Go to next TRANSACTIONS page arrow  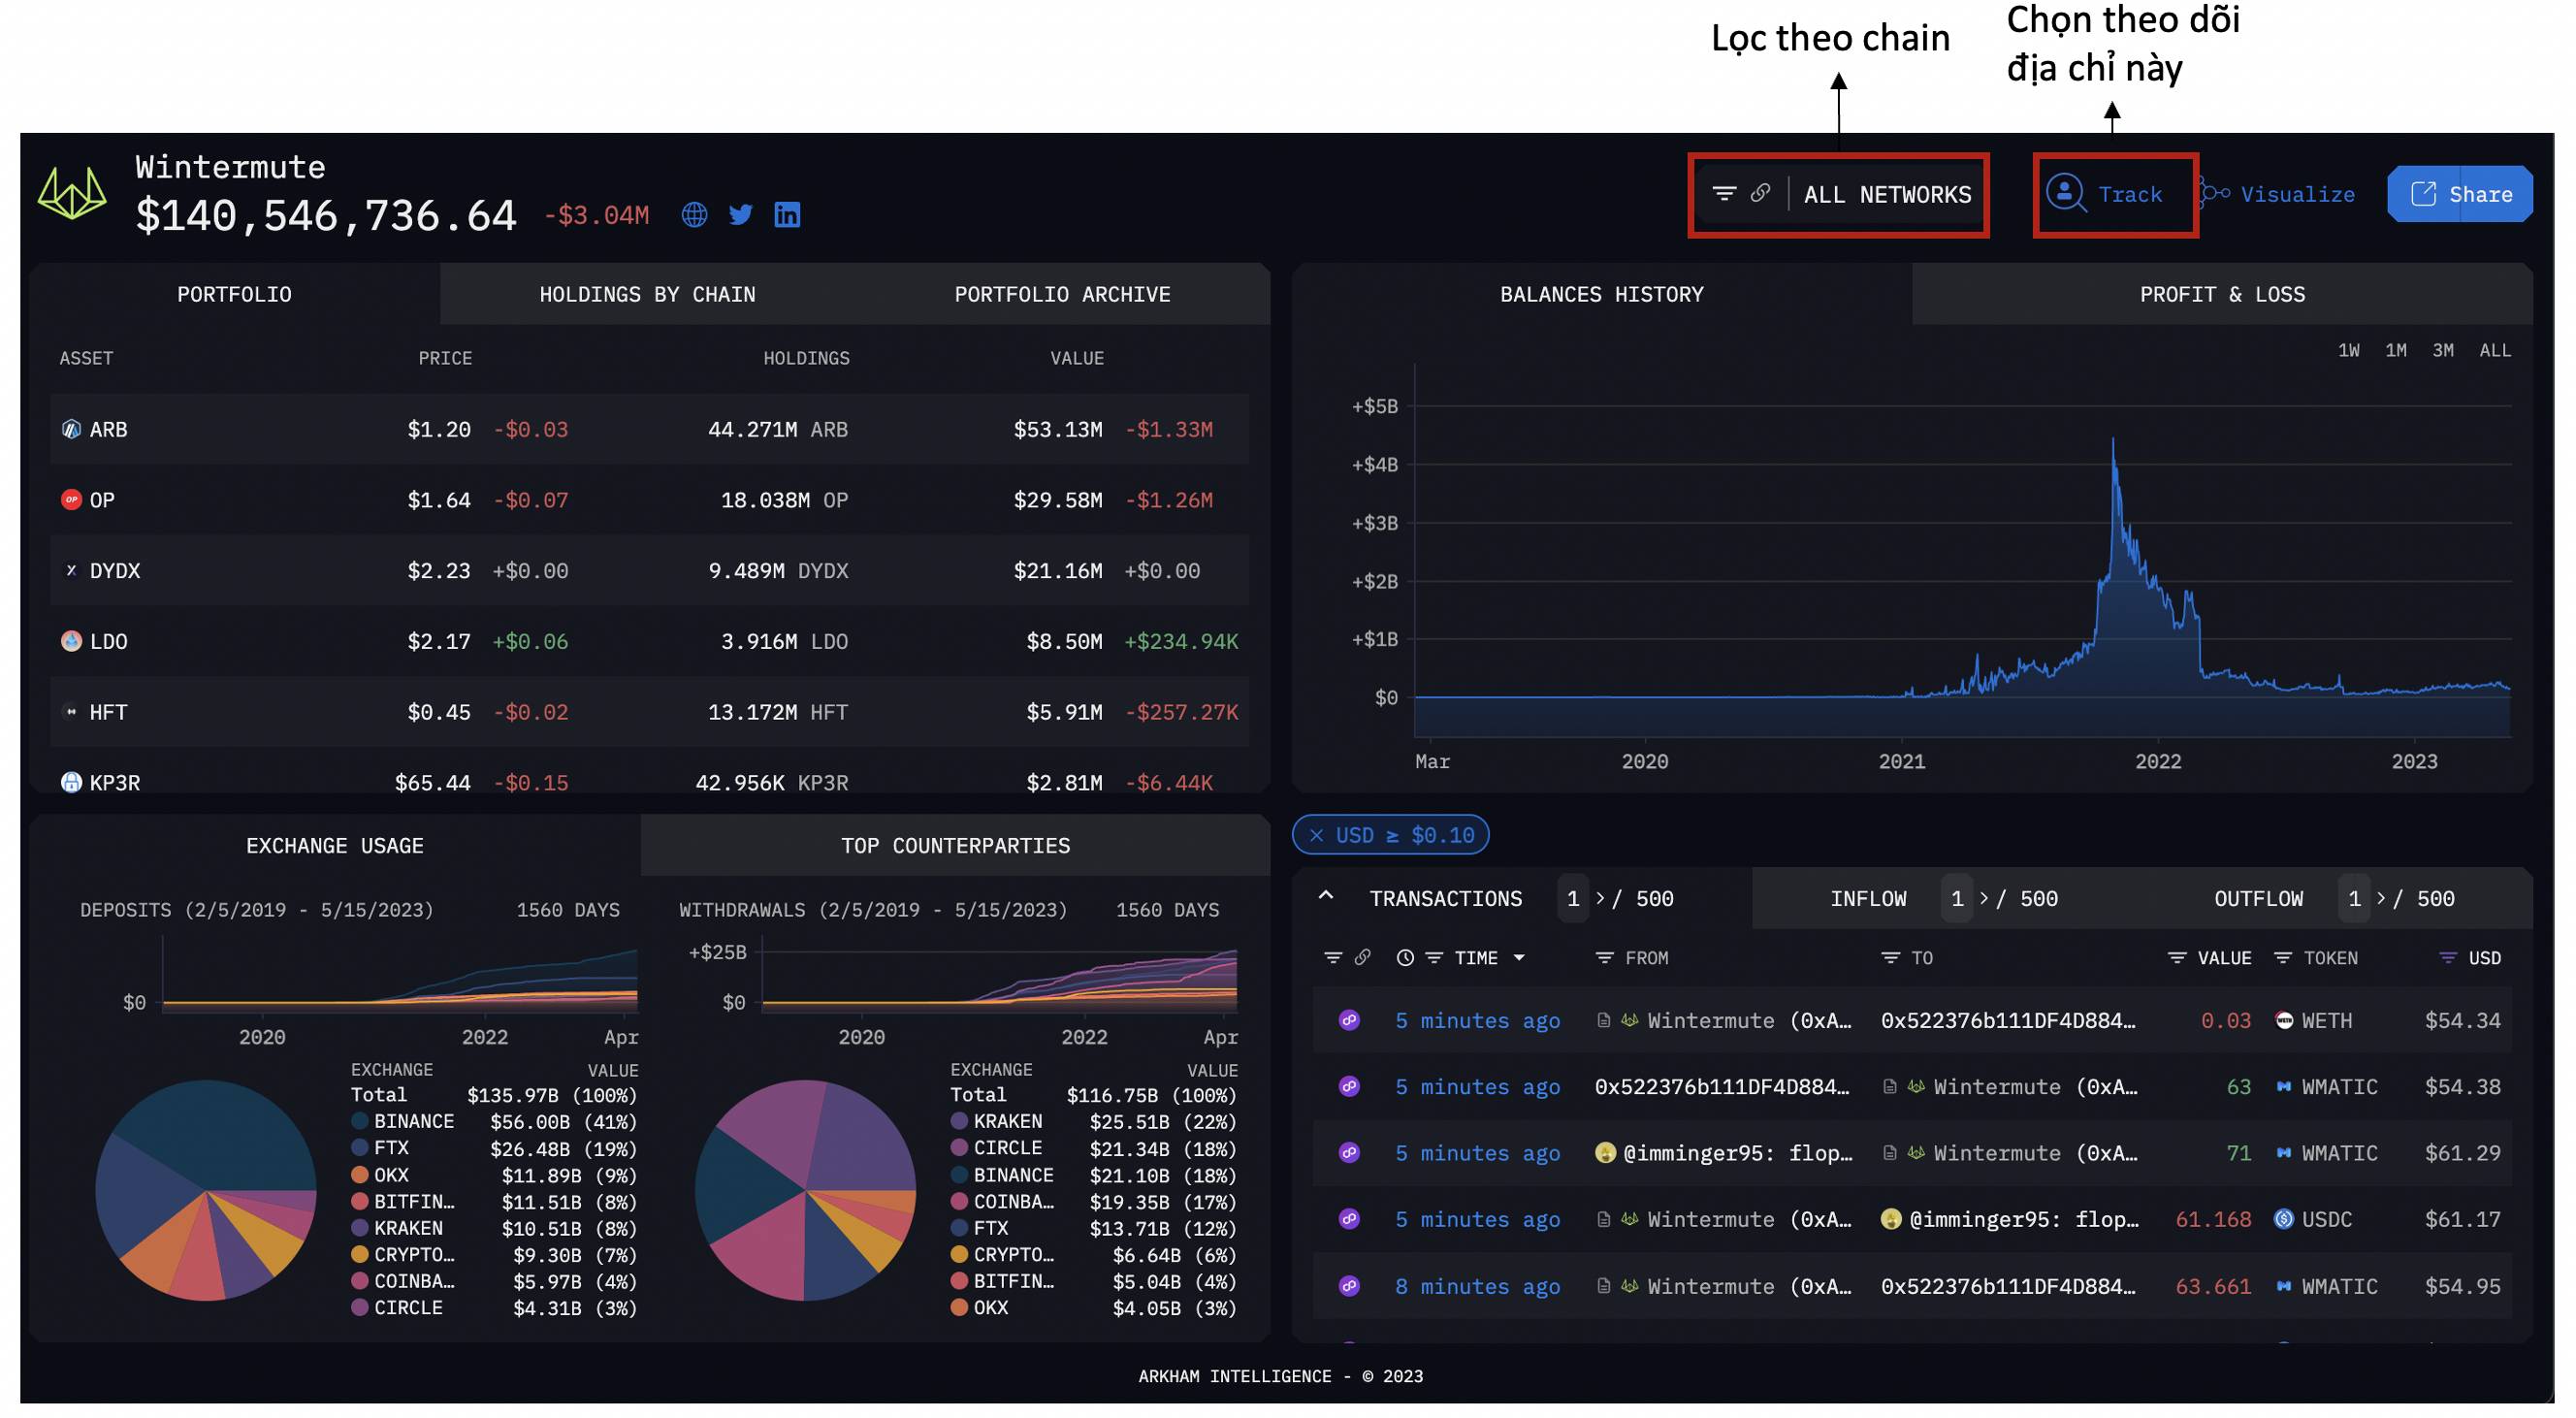pyautogui.click(x=1601, y=899)
